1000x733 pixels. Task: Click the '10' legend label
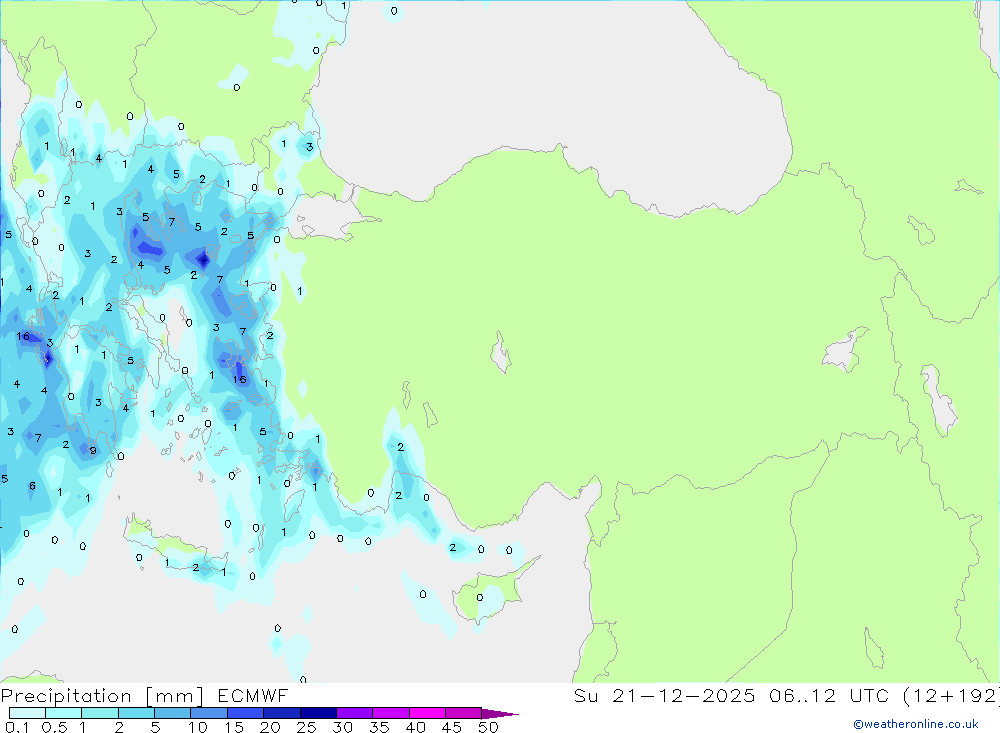click(x=198, y=727)
